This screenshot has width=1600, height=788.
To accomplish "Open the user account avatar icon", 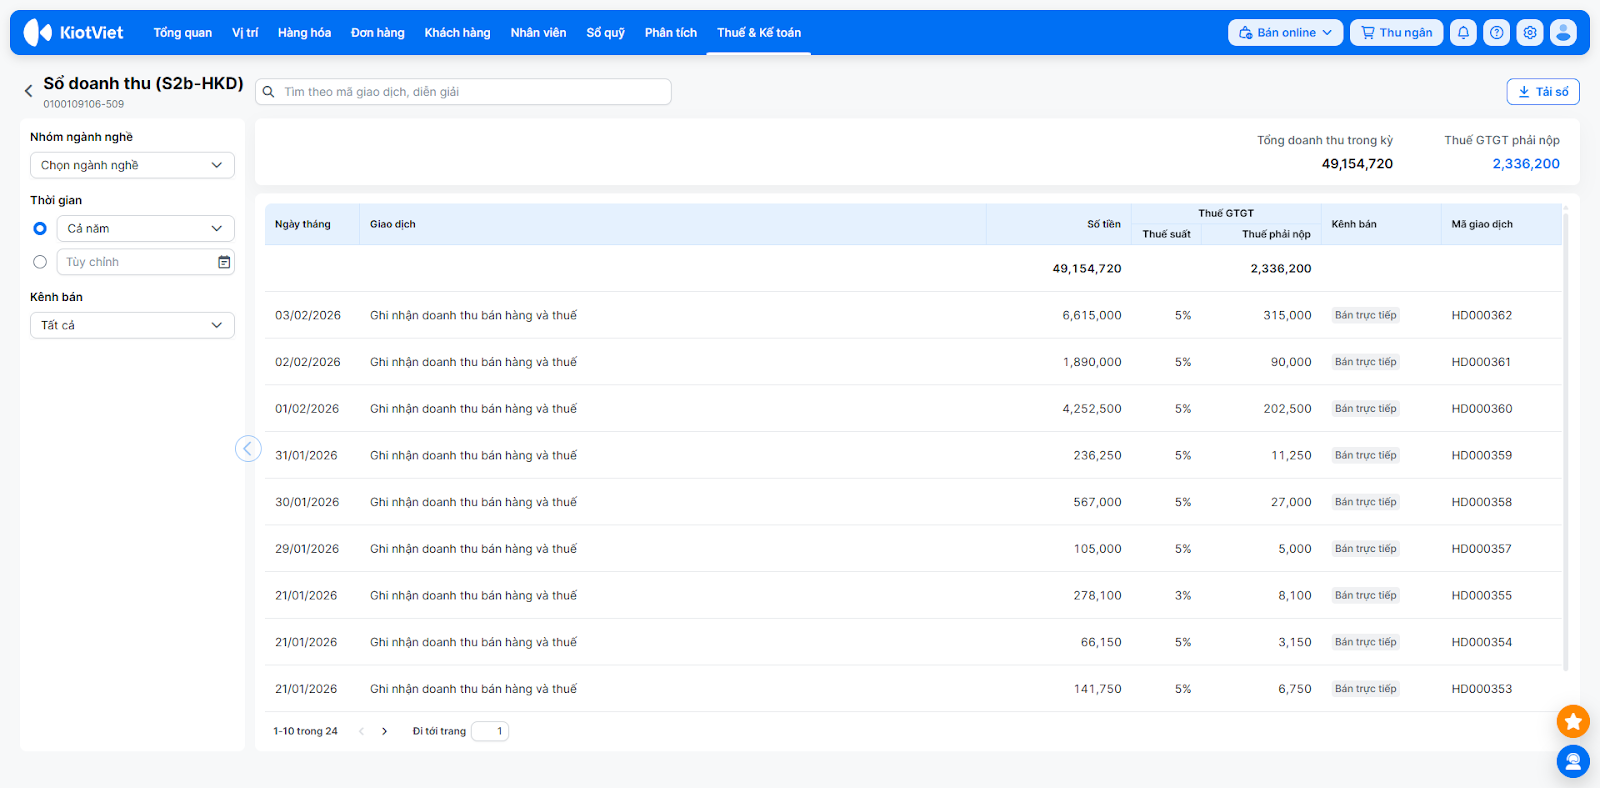I will click(x=1563, y=33).
